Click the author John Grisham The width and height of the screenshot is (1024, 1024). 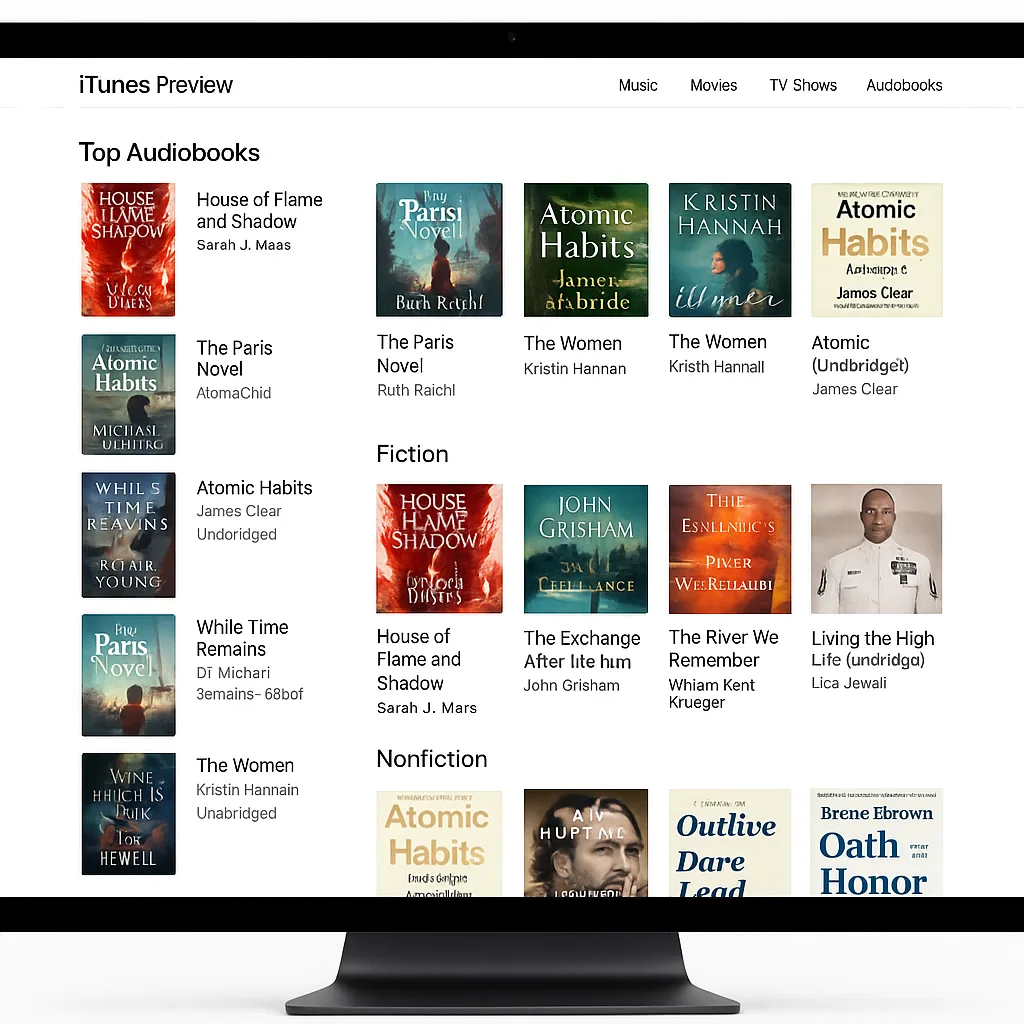[571, 685]
